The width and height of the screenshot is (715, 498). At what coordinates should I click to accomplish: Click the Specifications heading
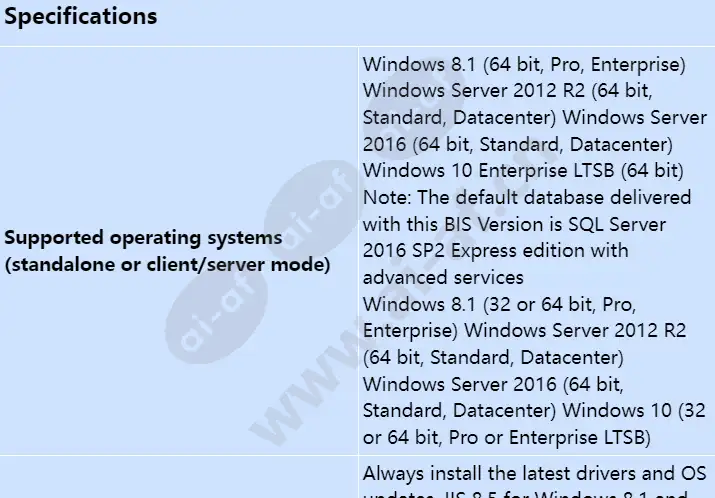pyautogui.click(x=81, y=17)
